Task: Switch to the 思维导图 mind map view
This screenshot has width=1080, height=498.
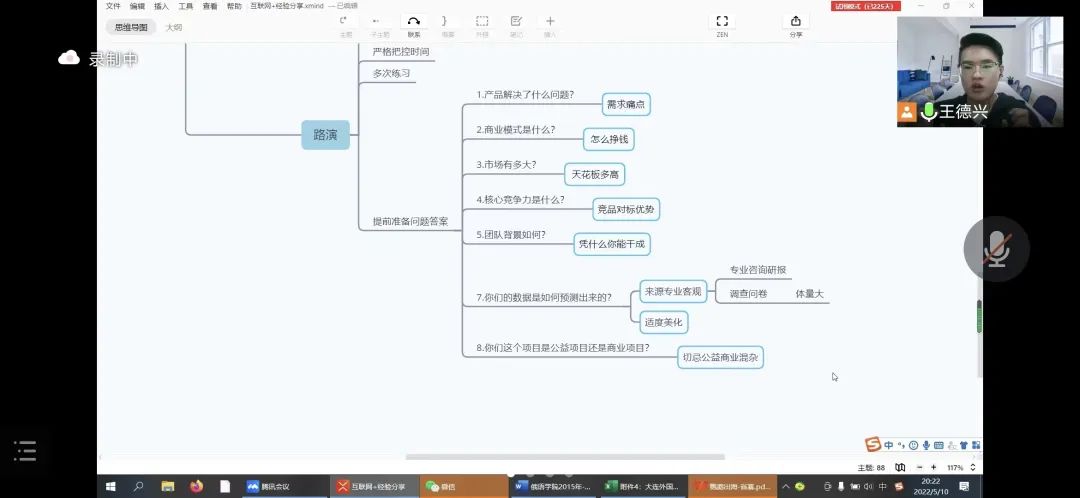Action: [131, 28]
